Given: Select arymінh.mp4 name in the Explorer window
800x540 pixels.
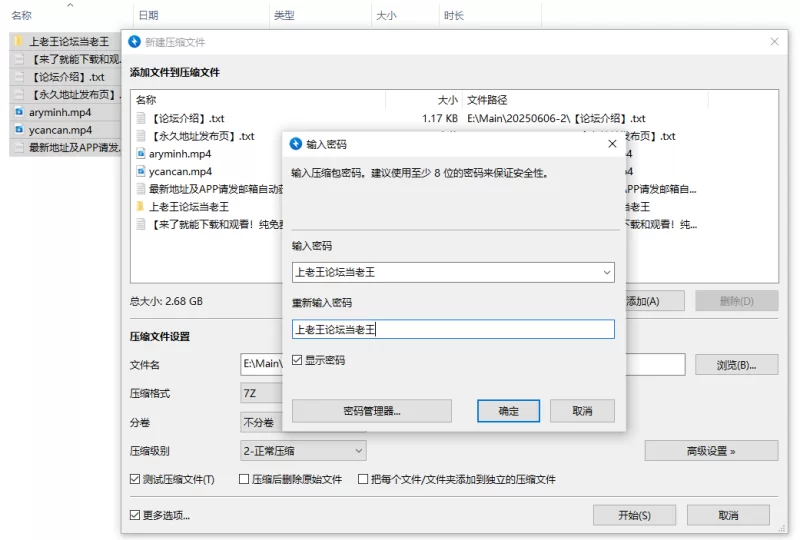Looking at the screenshot, I should tap(60, 112).
